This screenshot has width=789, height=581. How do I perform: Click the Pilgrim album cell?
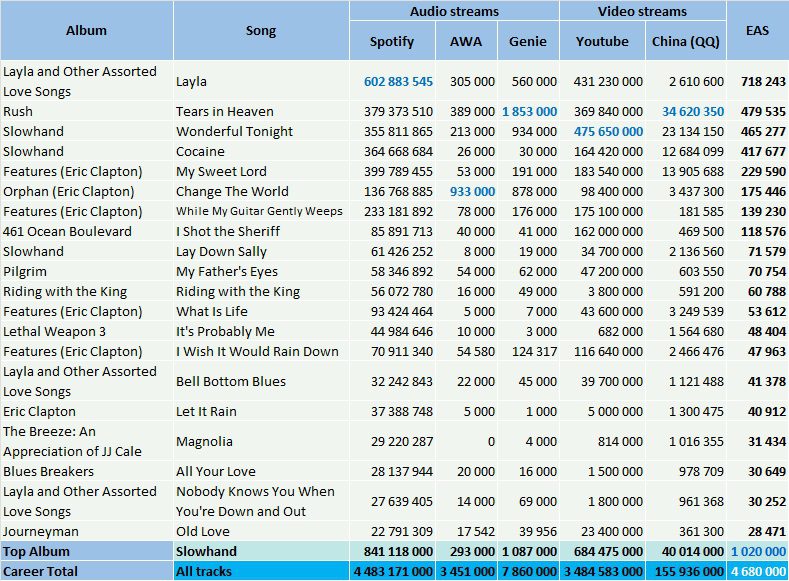(x=87, y=272)
